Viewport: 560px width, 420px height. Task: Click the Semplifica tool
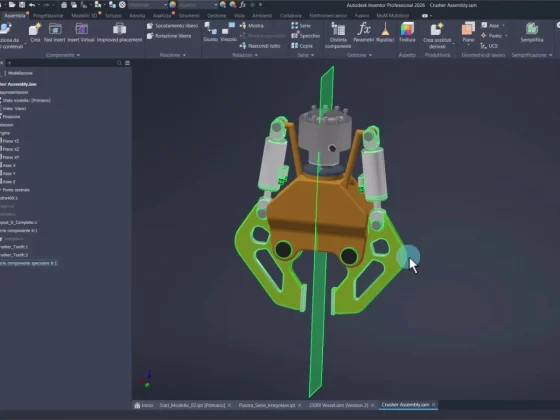pyautogui.click(x=532, y=32)
